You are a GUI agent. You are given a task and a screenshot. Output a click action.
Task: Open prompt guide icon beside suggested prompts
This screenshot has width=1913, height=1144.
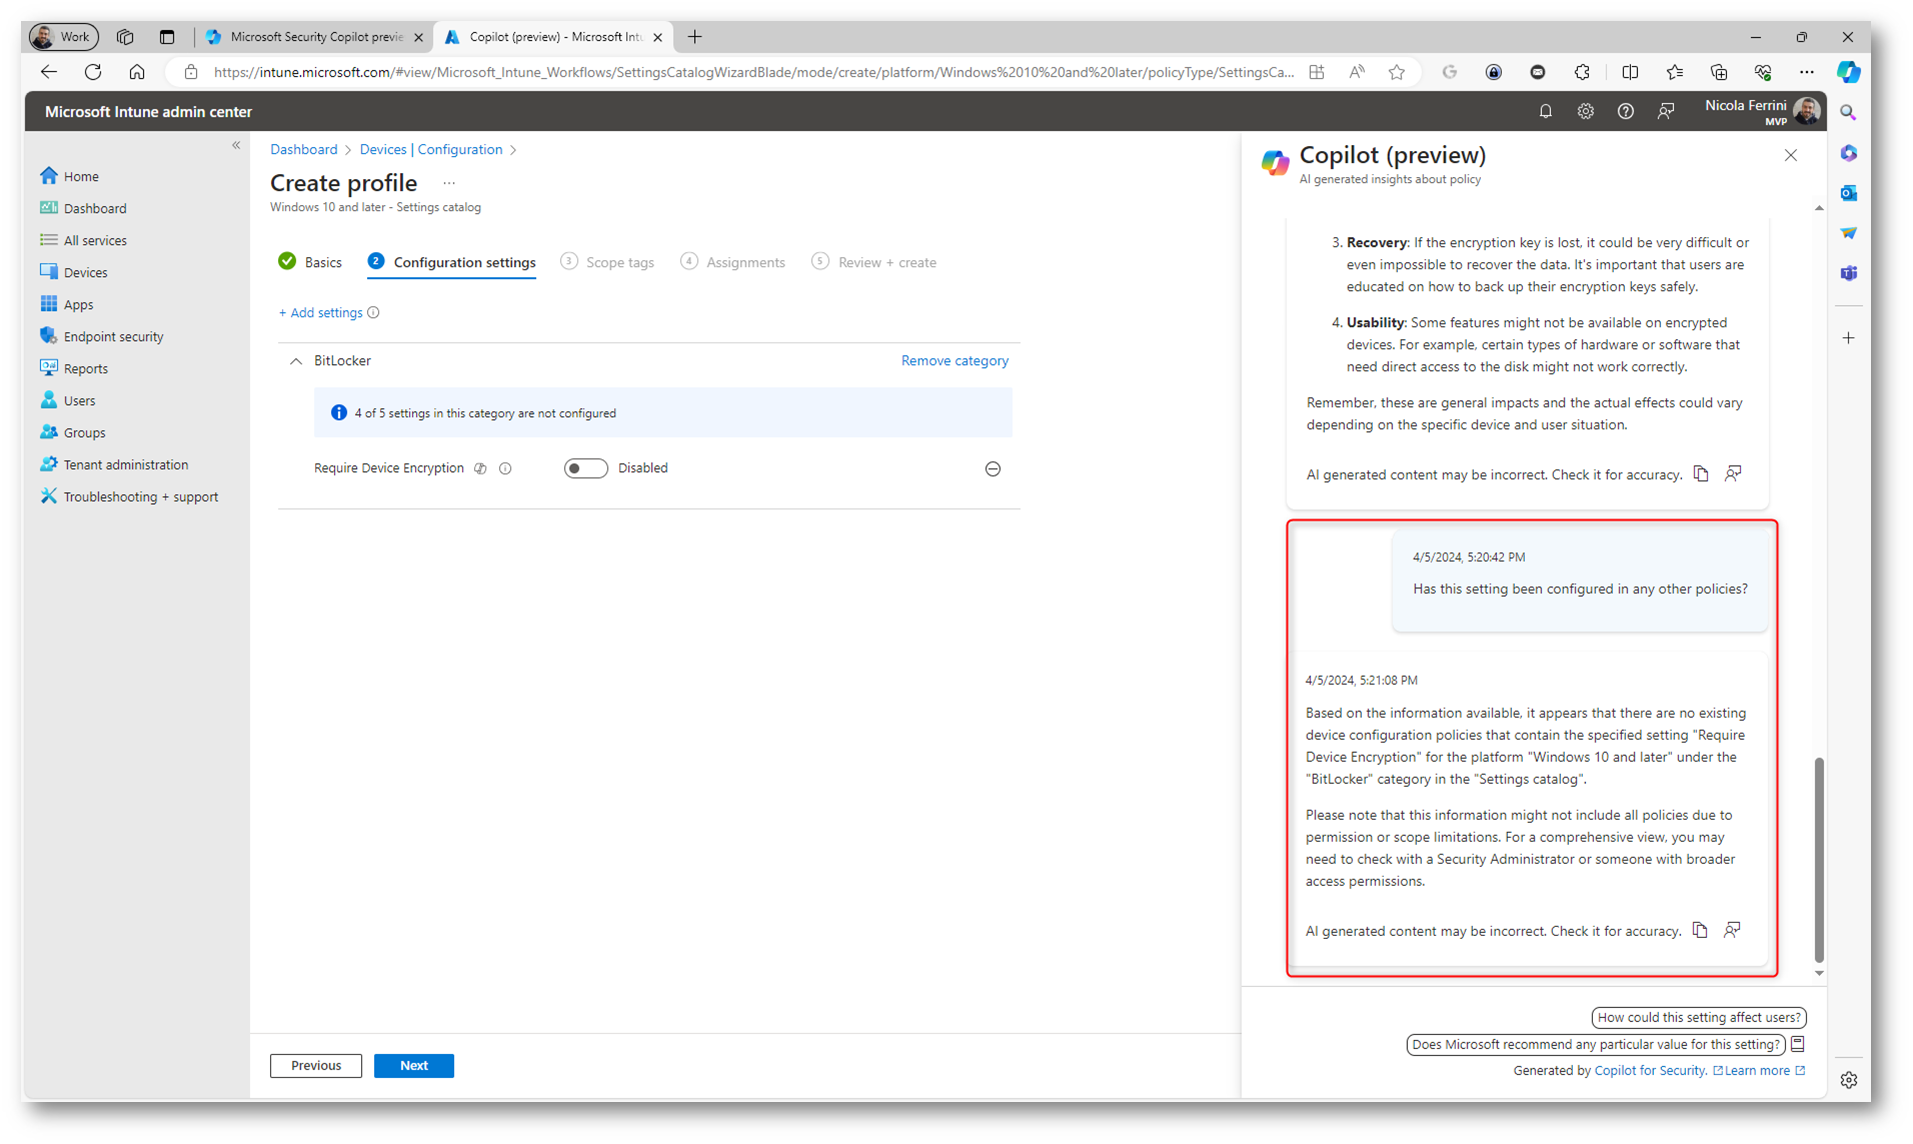[x=1797, y=1044]
